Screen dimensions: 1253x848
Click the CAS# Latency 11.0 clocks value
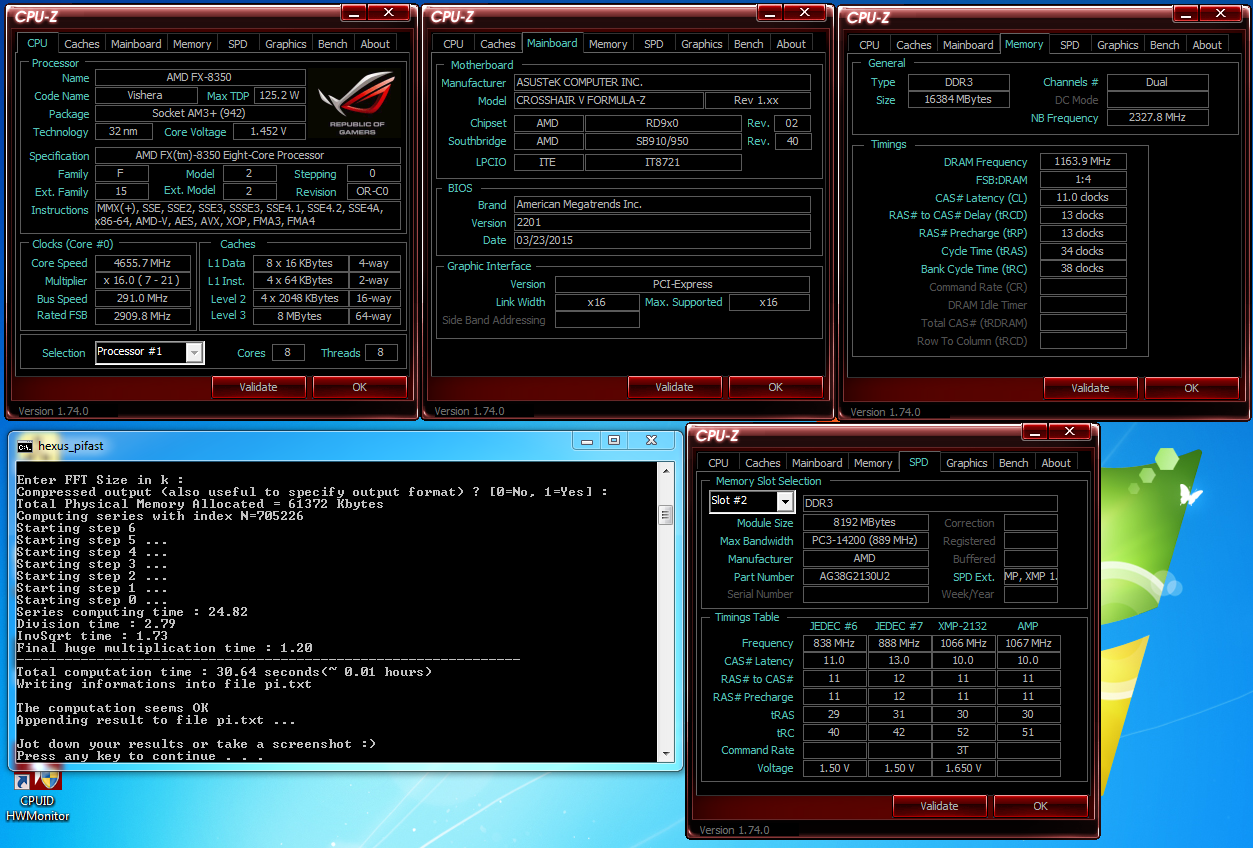click(1083, 198)
